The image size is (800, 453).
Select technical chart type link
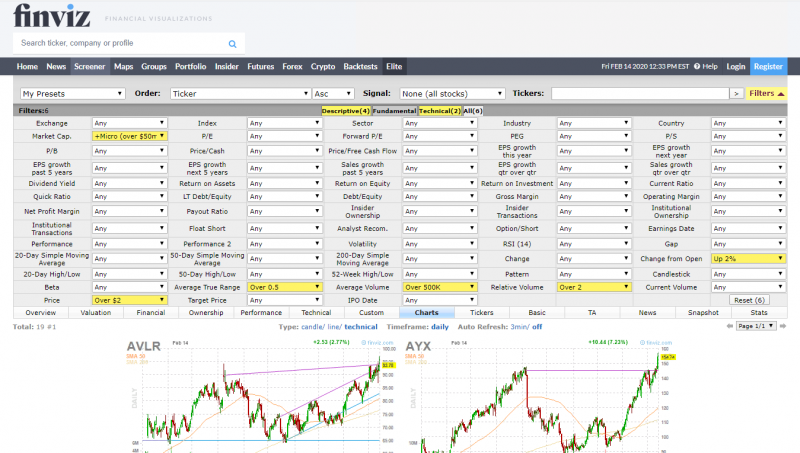tap(361, 327)
